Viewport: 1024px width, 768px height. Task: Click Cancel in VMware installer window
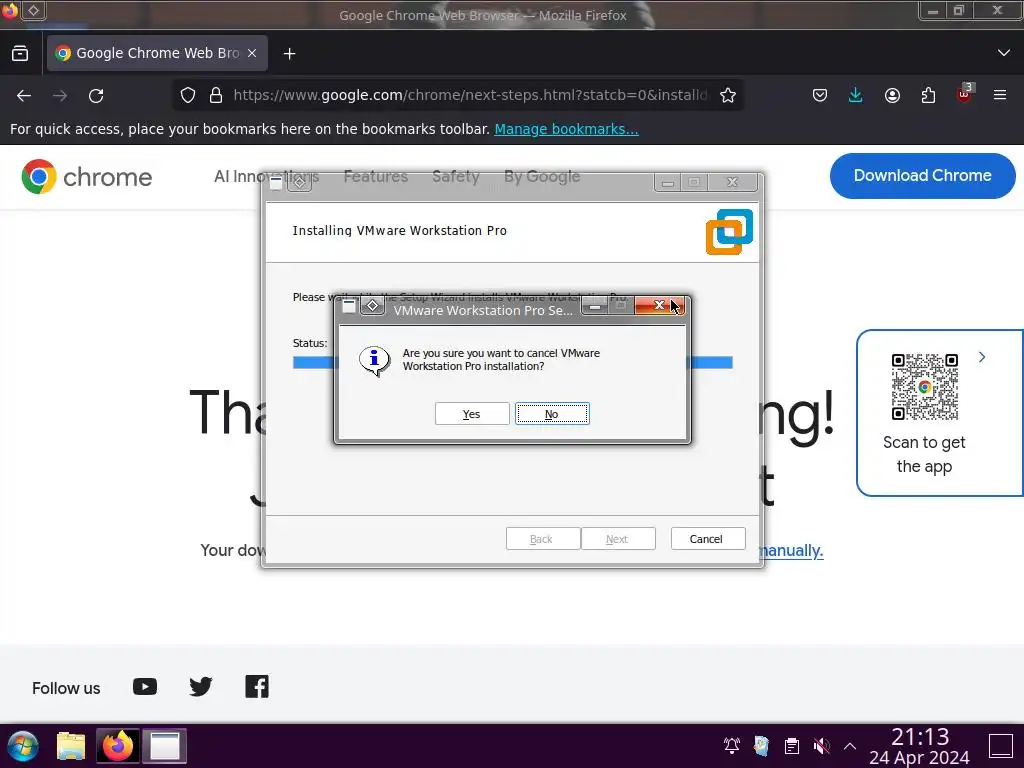pyautogui.click(x=707, y=539)
